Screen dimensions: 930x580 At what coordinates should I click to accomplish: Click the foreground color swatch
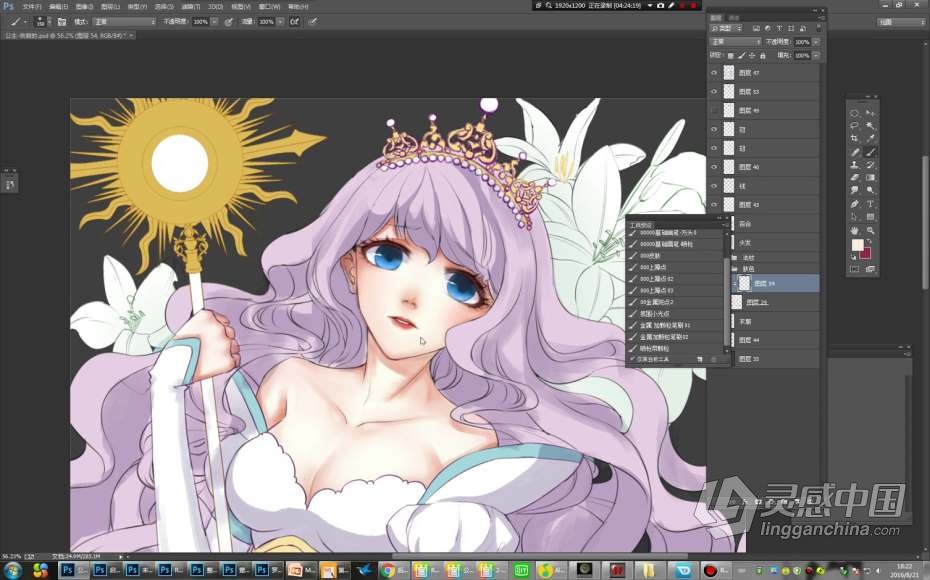click(857, 245)
